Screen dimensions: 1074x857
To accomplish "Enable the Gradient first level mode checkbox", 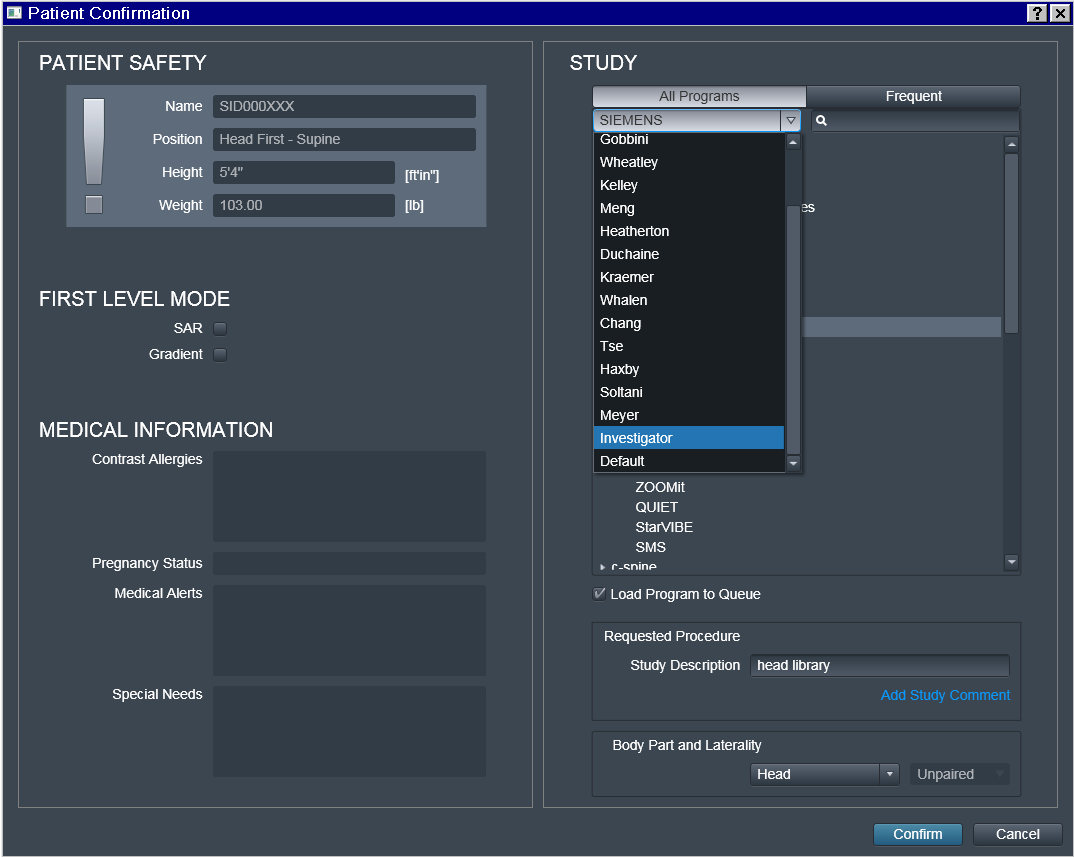I will point(220,355).
